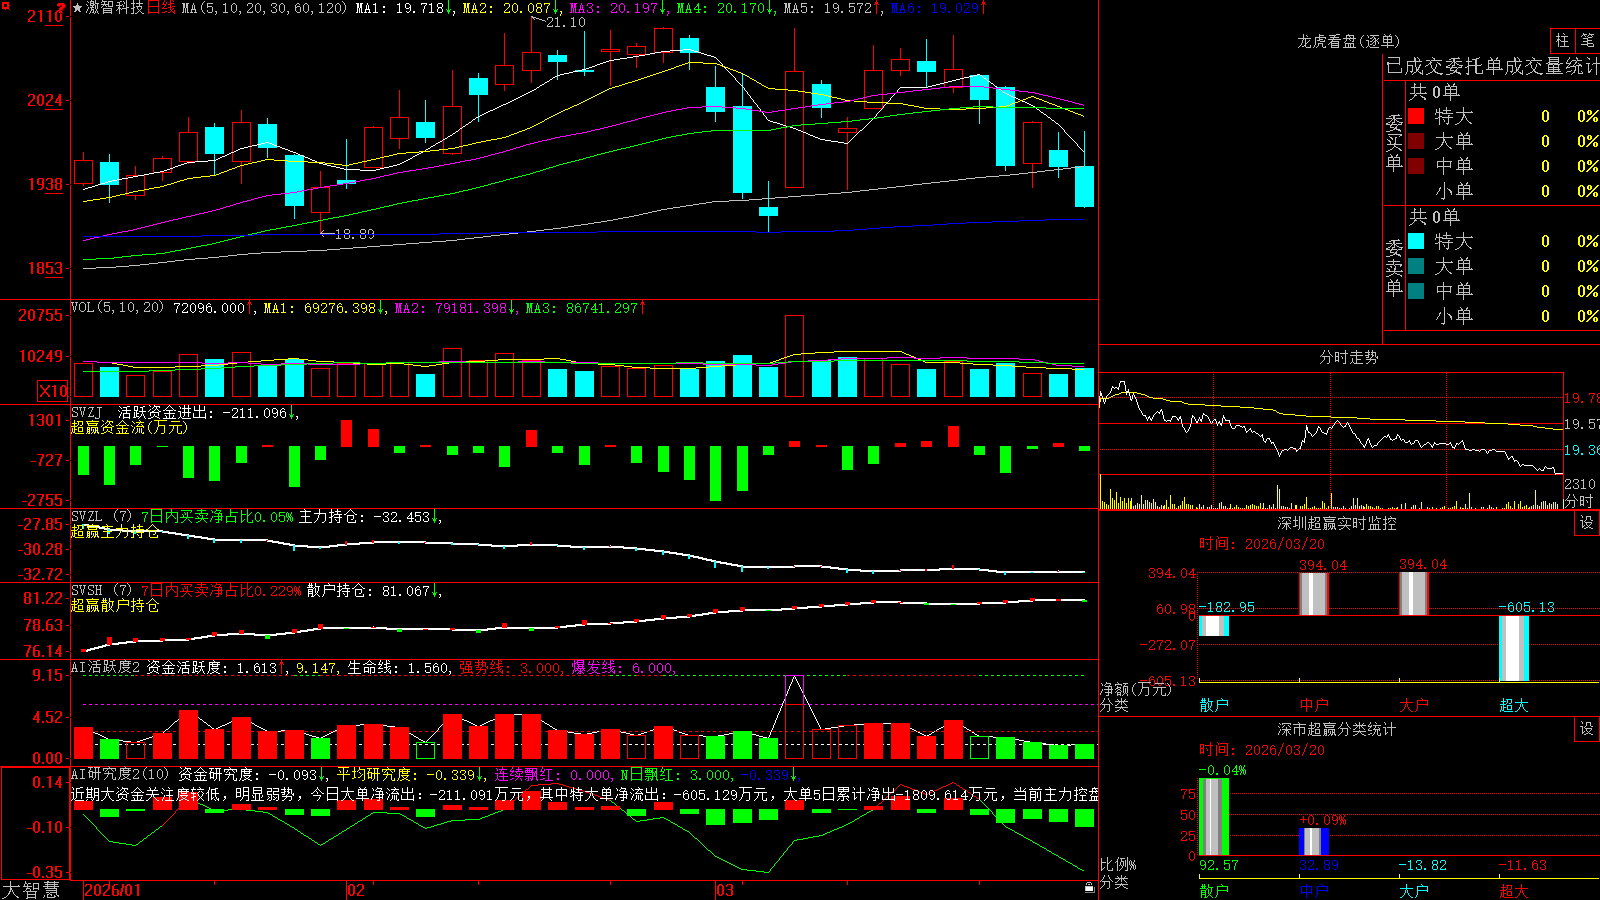Open 设 settings for 深圳超赢实时监控
This screenshot has height=900, width=1600.
[x=1587, y=523]
